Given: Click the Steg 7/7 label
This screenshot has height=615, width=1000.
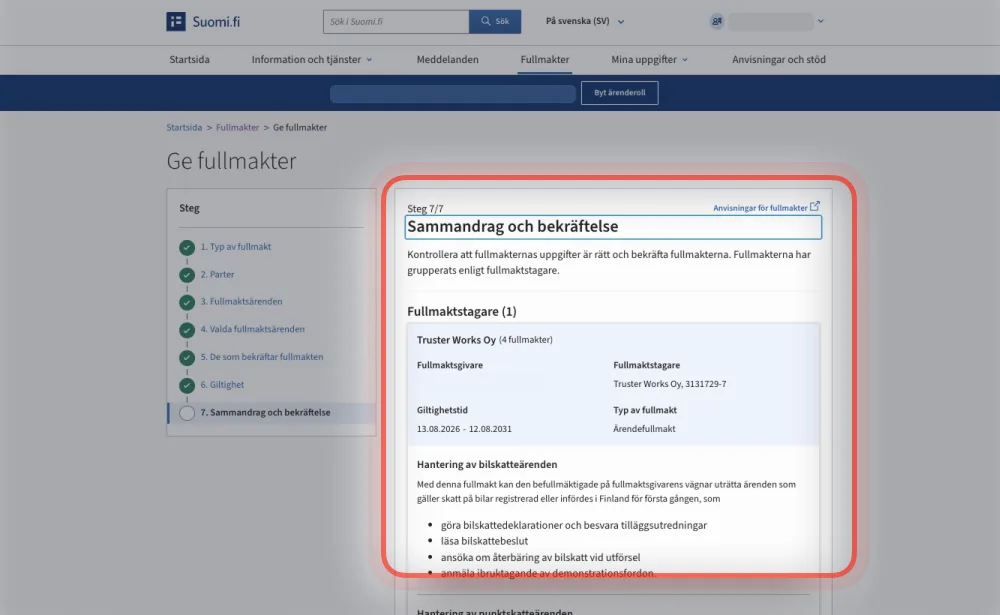Looking at the screenshot, I should tap(425, 209).
